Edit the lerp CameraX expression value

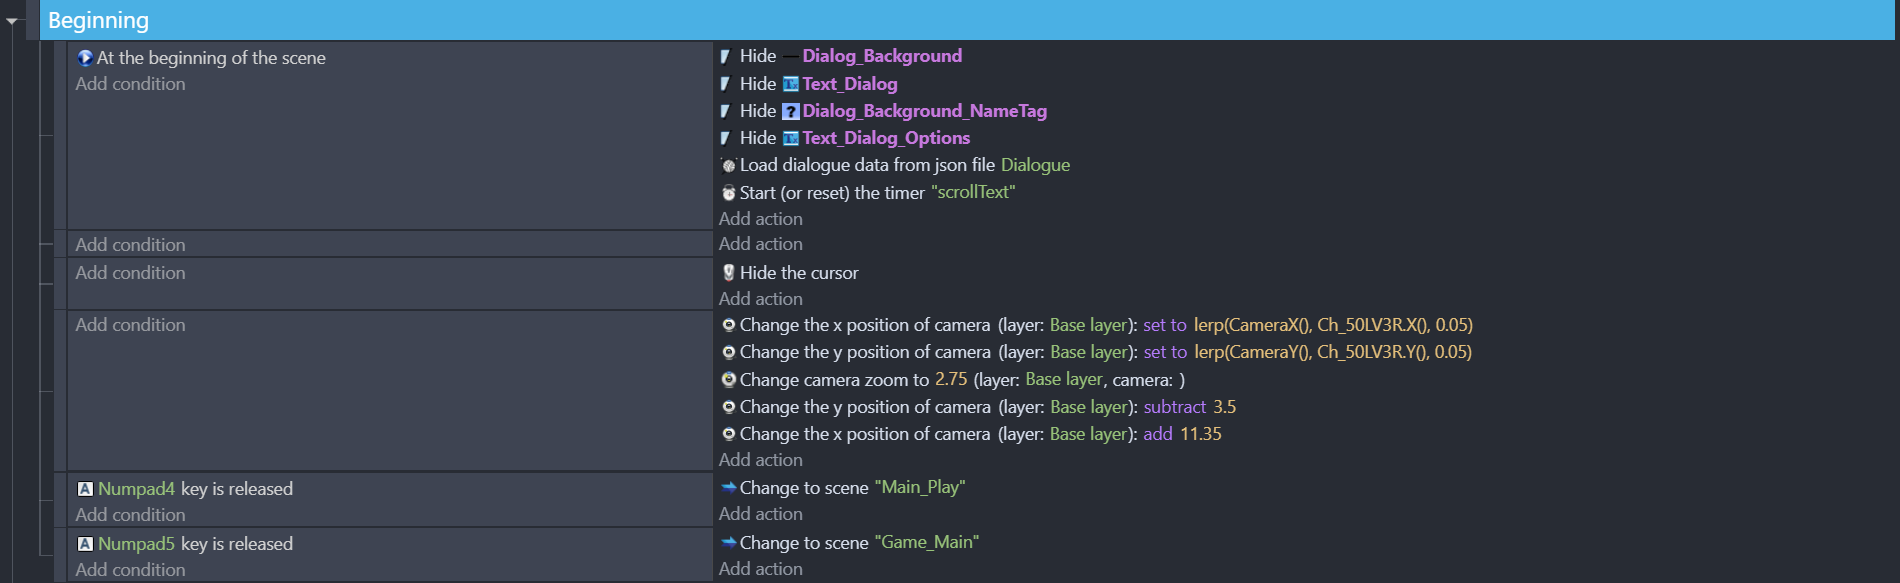(1333, 325)
